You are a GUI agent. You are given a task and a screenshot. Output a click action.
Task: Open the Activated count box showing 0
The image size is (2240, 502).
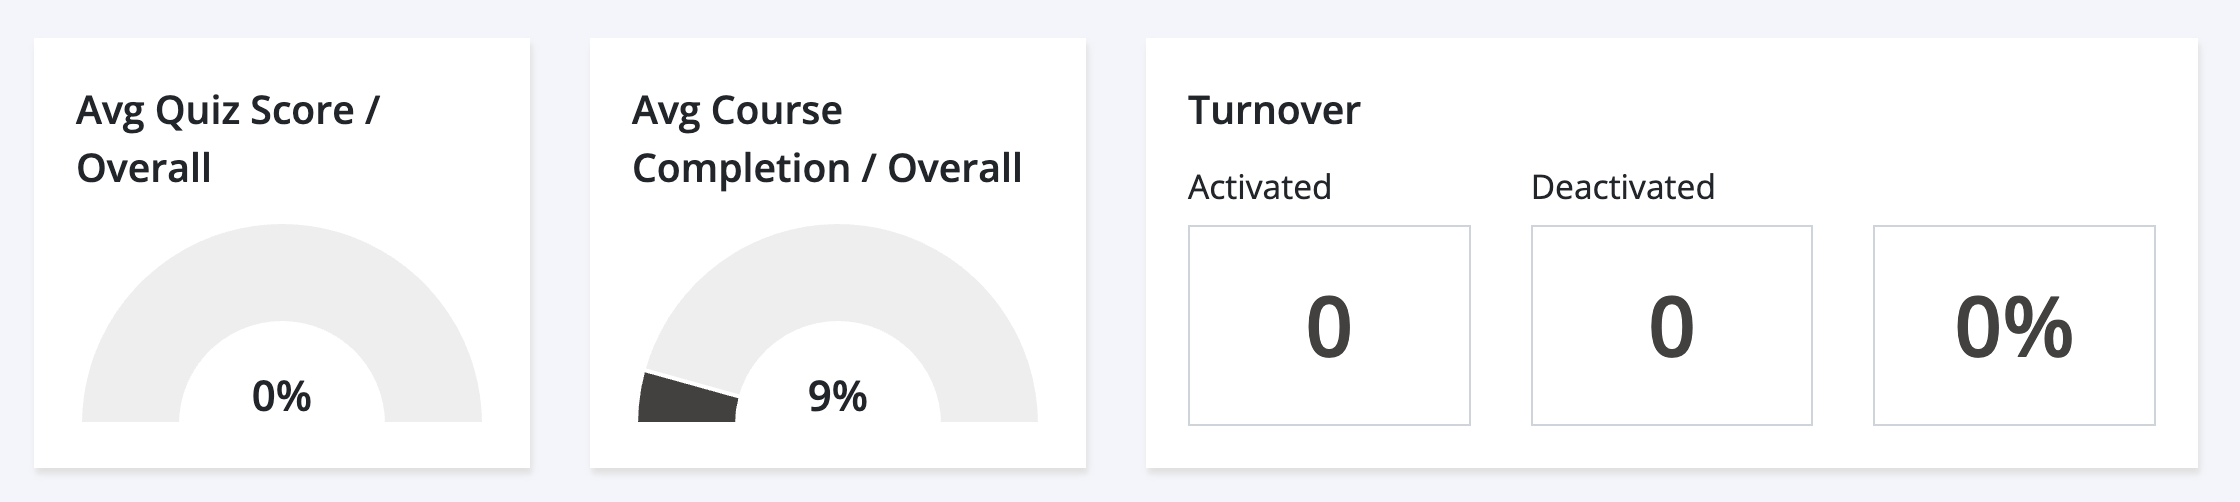[1329, 325]
